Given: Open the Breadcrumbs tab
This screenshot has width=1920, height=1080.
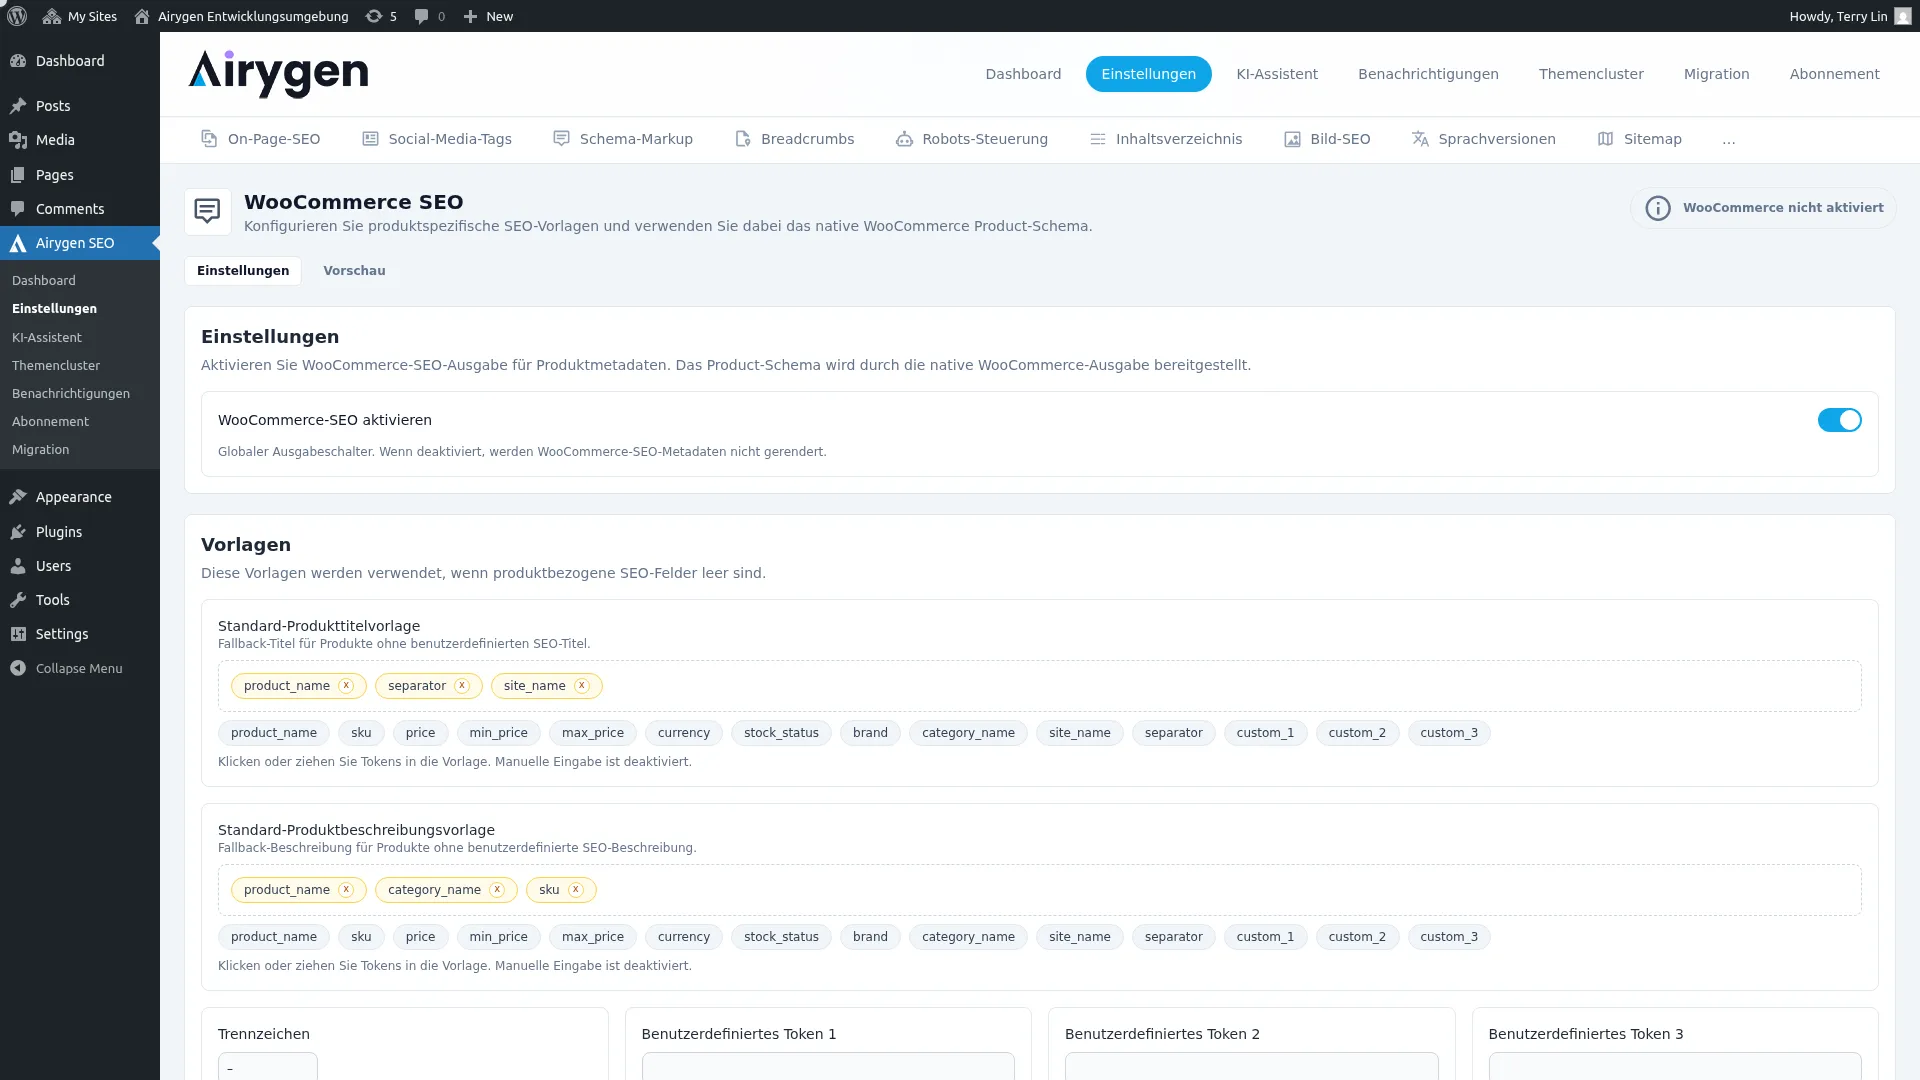Looking at the screenshot, I should 795,139.
